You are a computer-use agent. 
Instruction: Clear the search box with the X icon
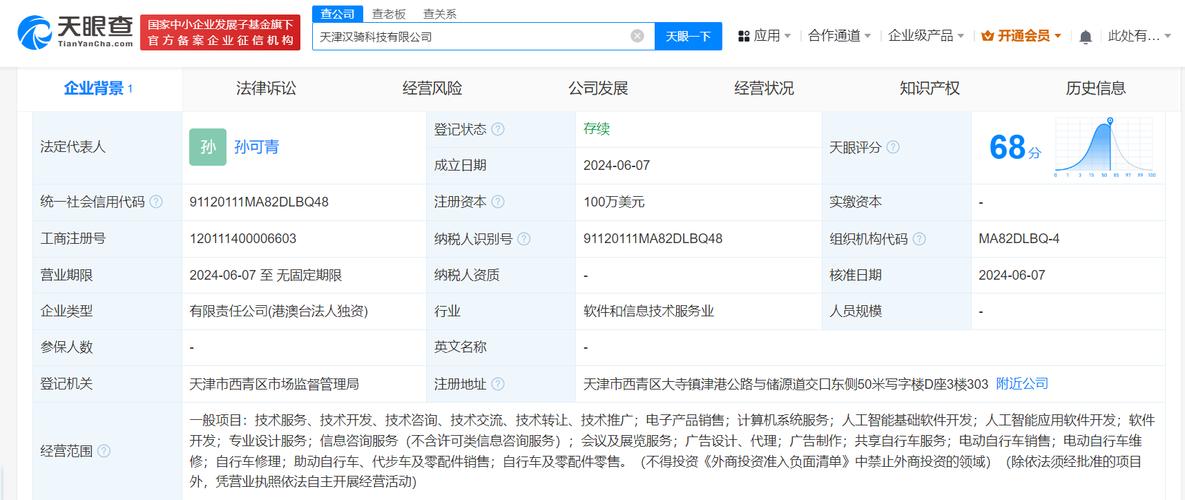coord(637,35)
